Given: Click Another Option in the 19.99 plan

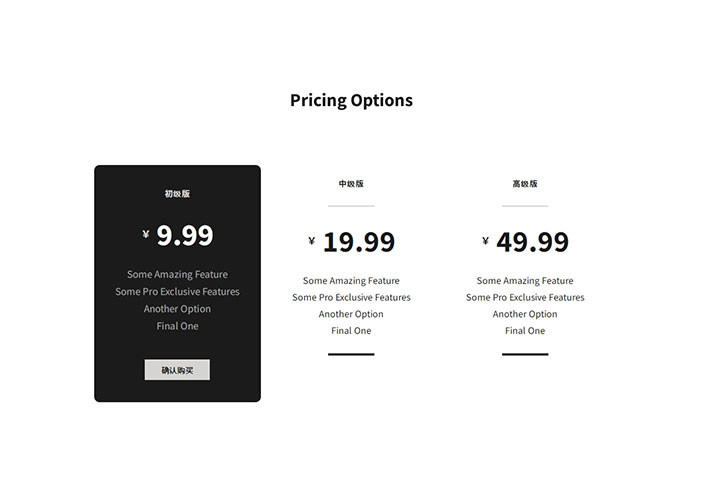Looking at the screenshot, I should point(351,314).
